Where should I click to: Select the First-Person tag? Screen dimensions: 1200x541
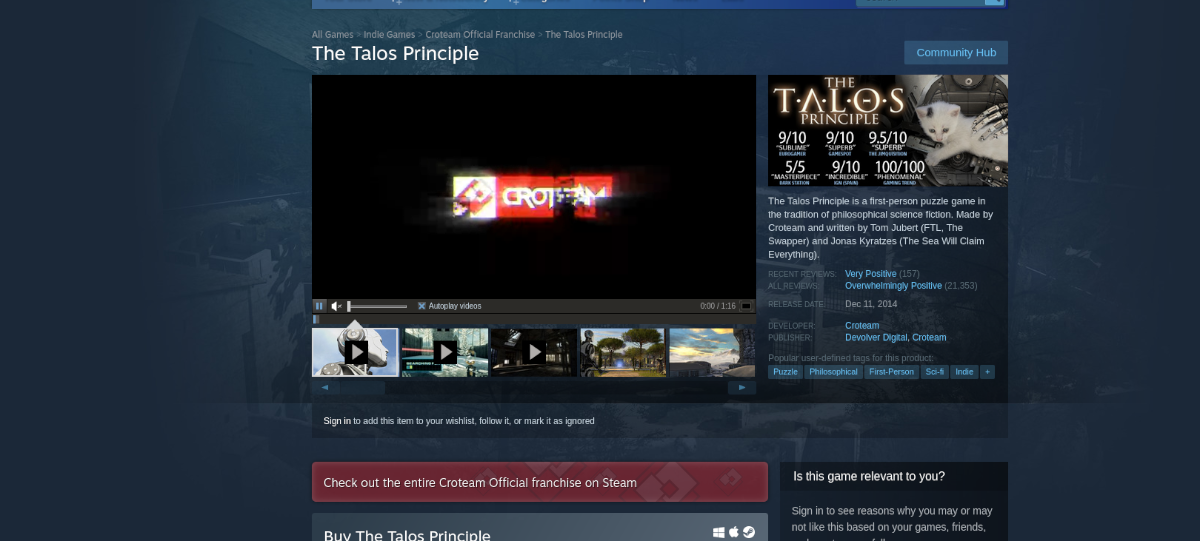(x=892, y=372)
